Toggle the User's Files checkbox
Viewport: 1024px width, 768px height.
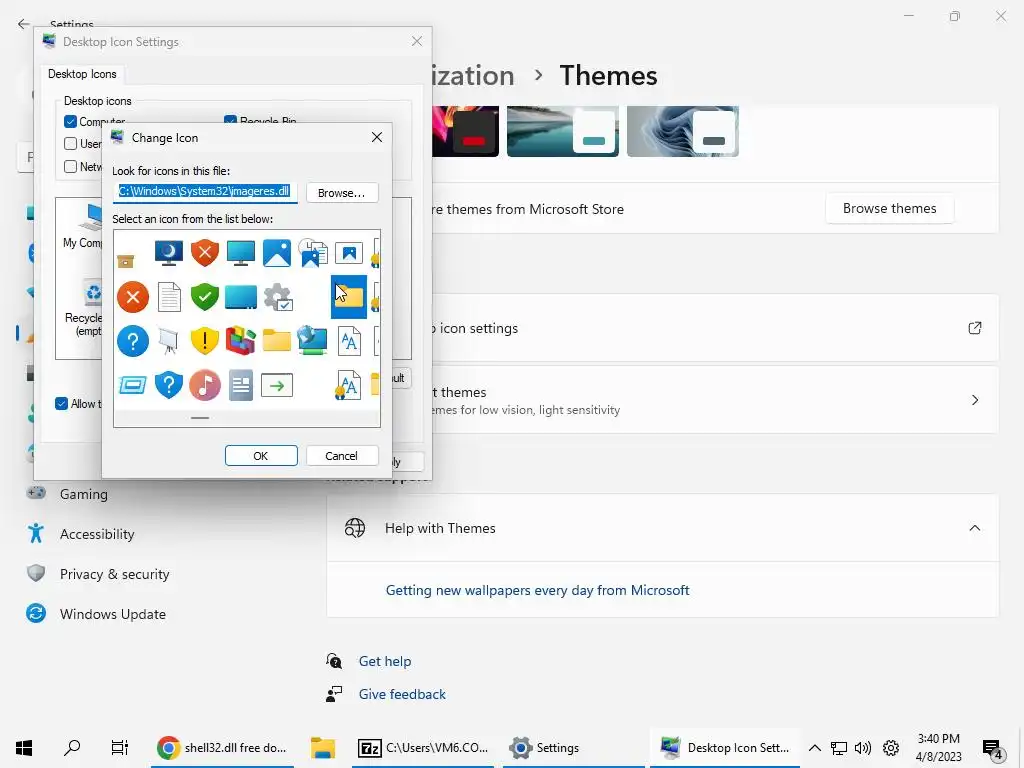point(71,144)
